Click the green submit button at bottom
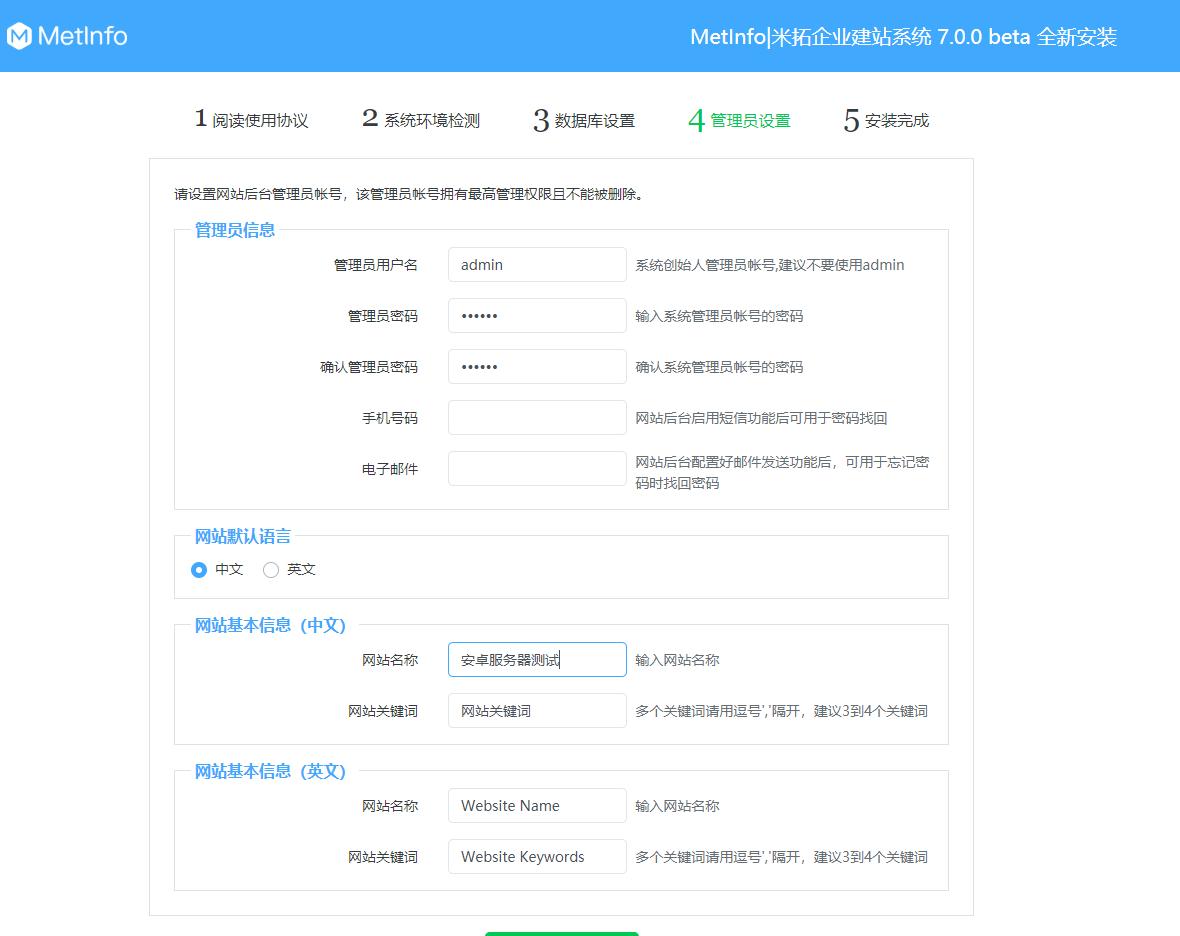 pyautogui.click(x=561, y=933)
